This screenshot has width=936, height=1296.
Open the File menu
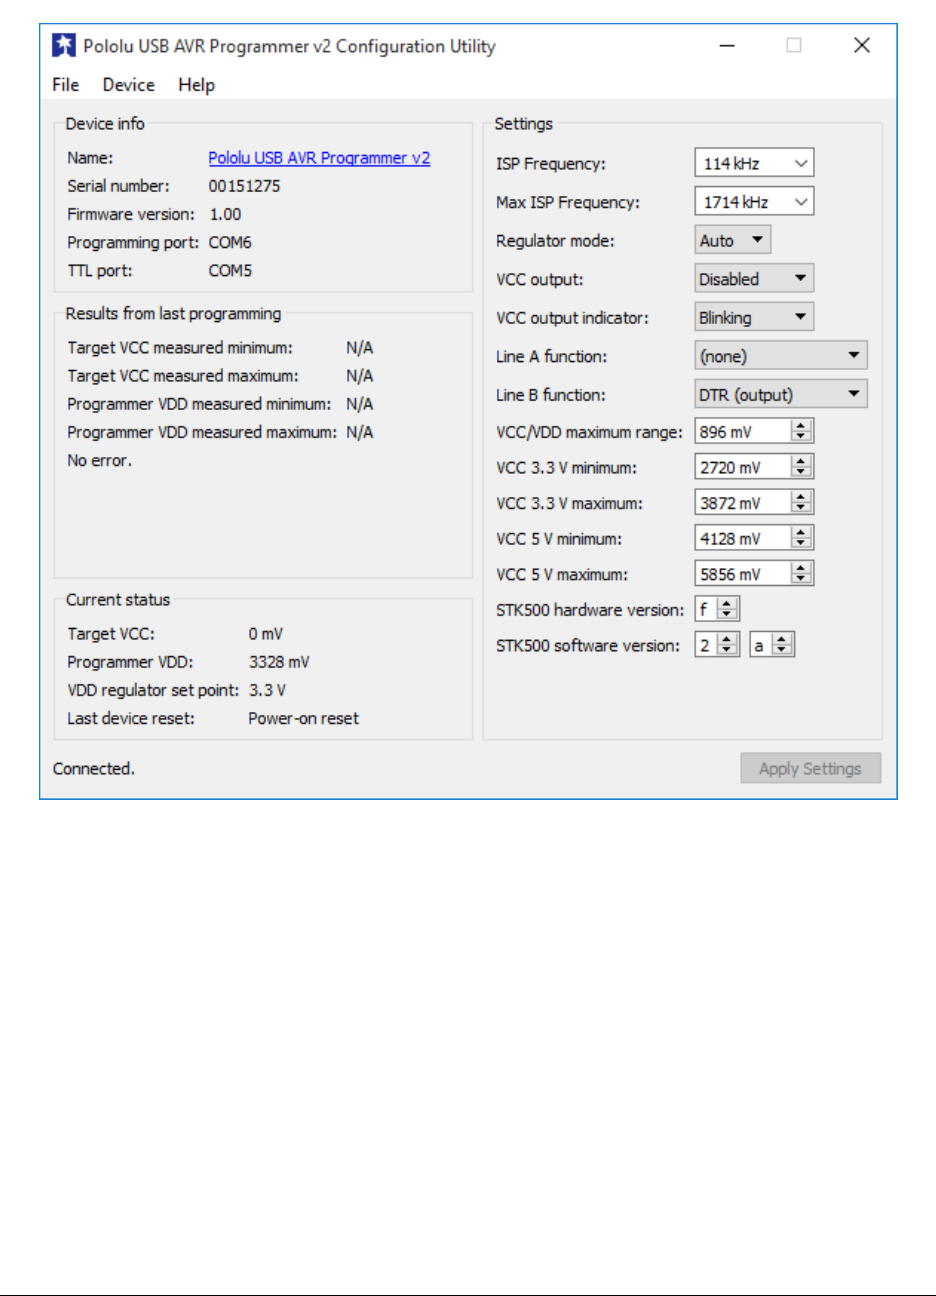66,85
